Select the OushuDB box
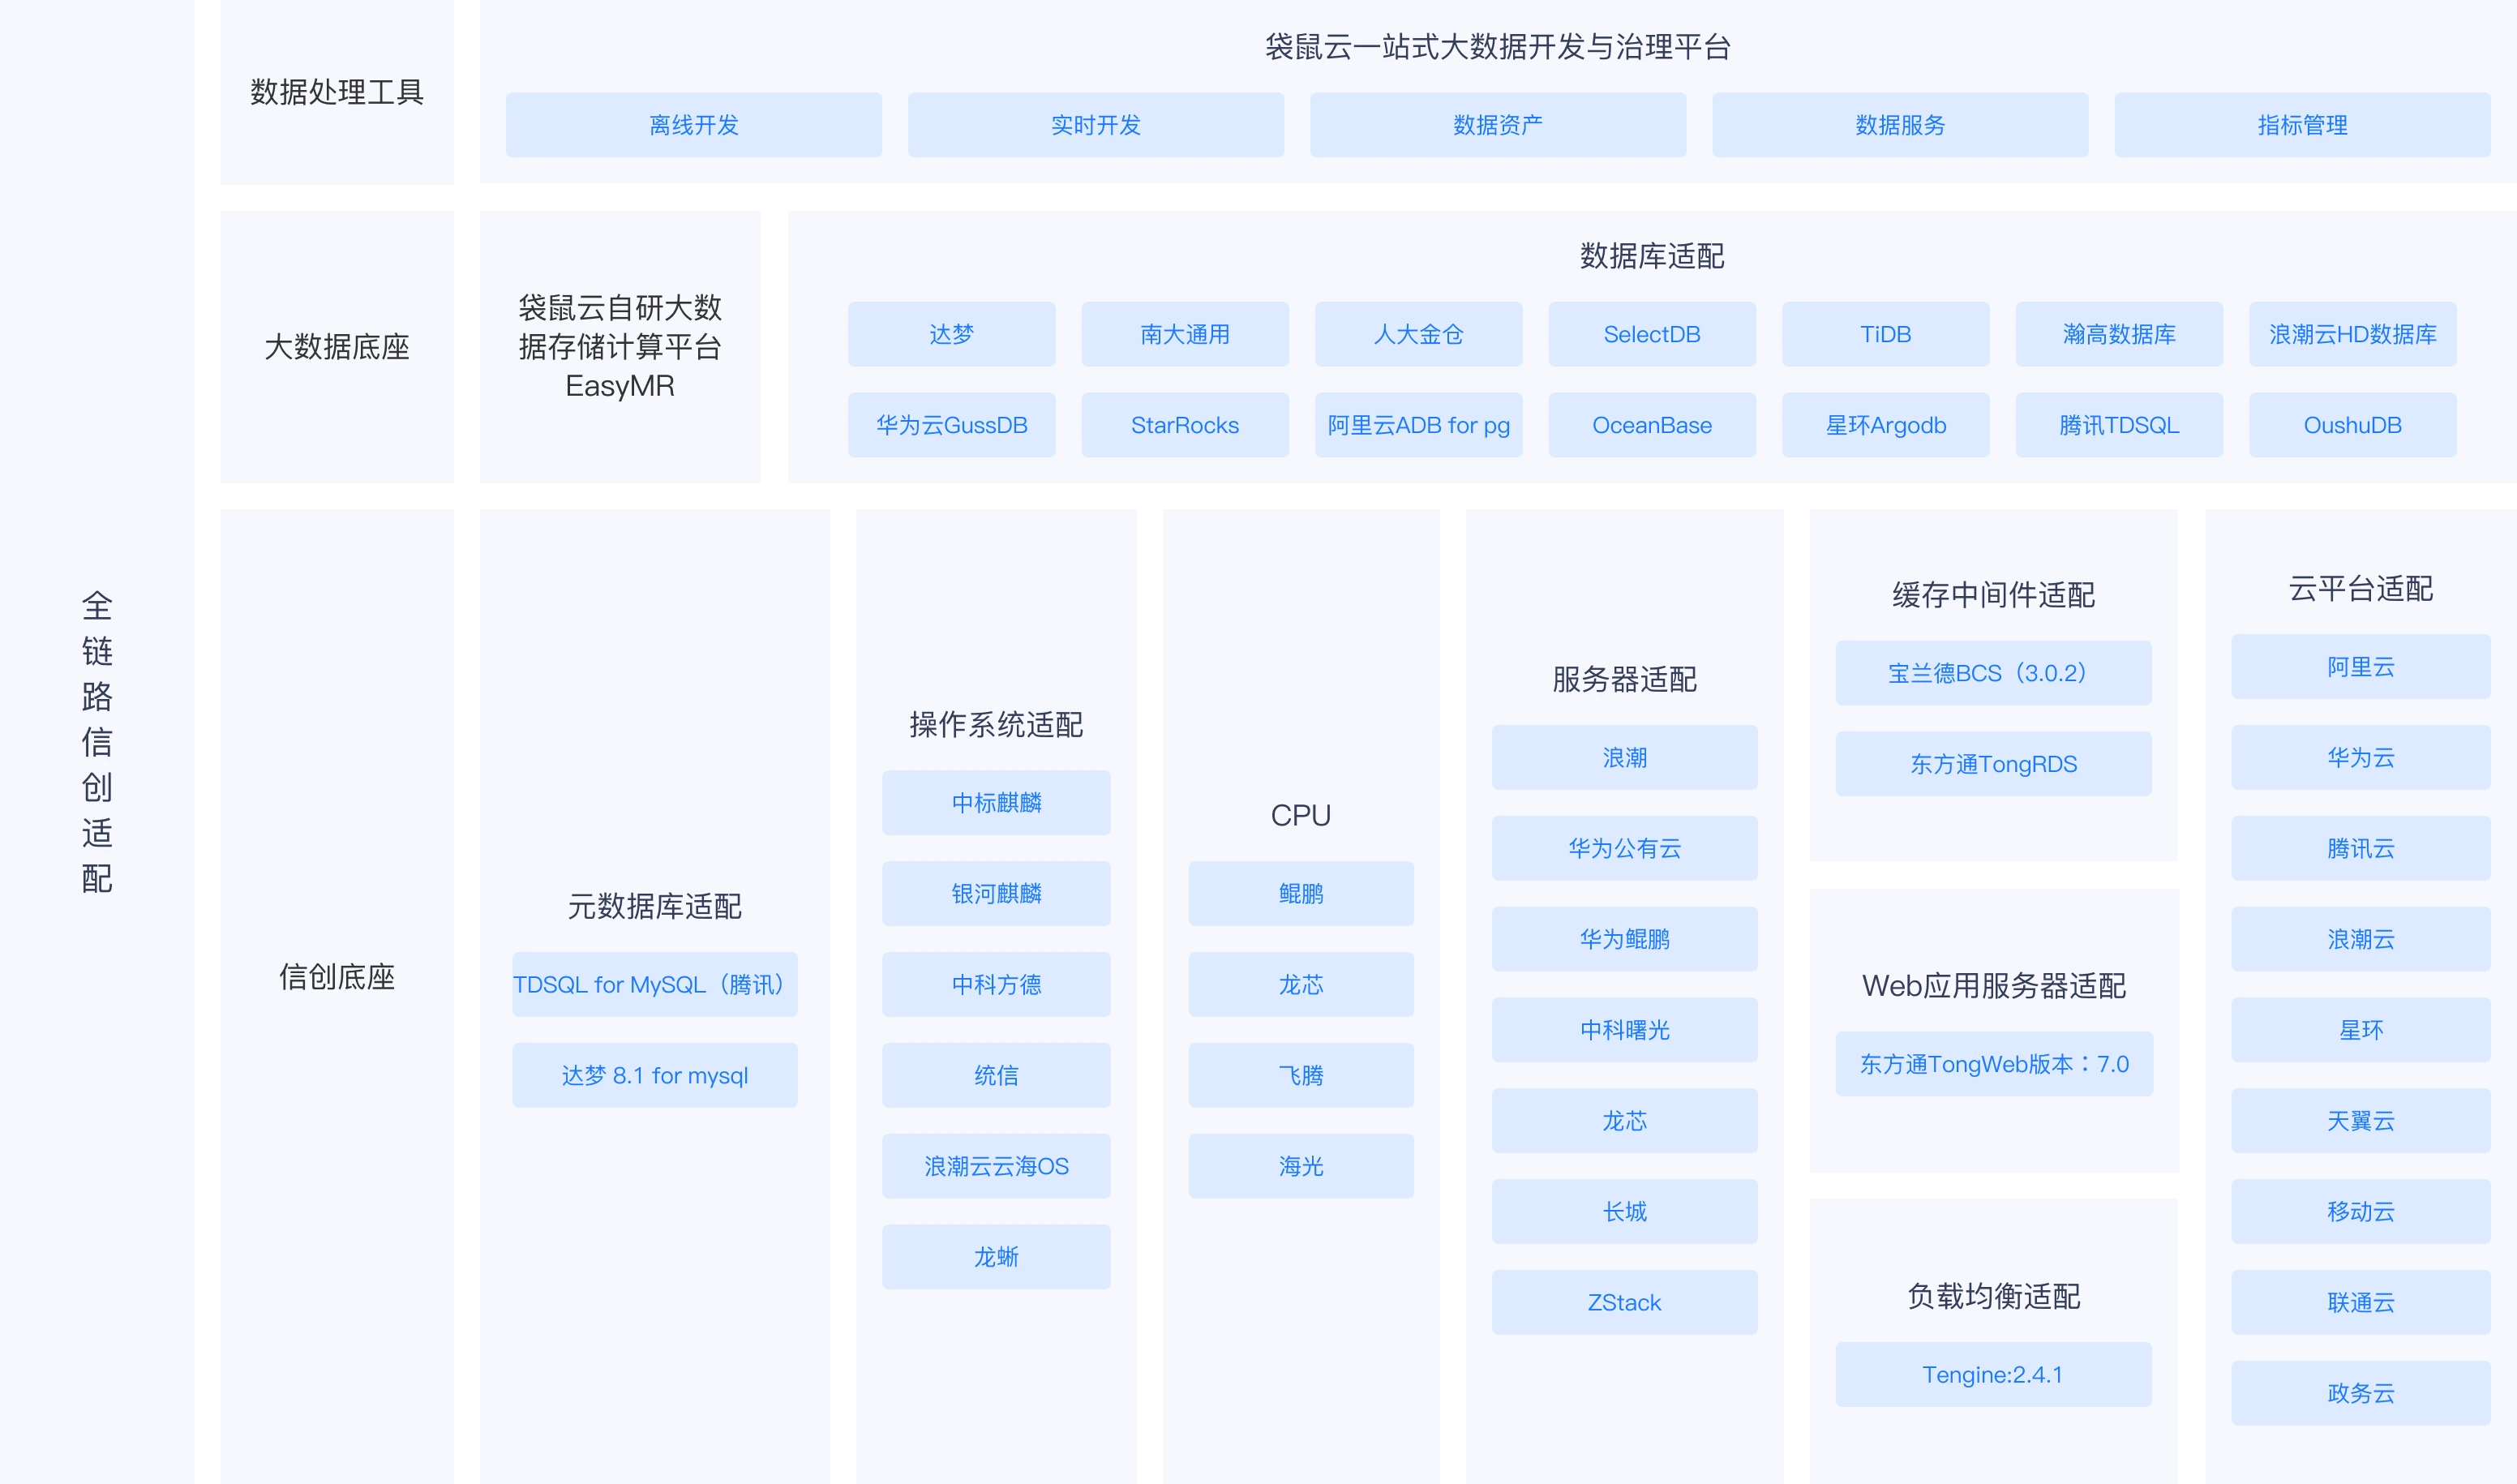2517x1484 pixels. point(2352,425)
